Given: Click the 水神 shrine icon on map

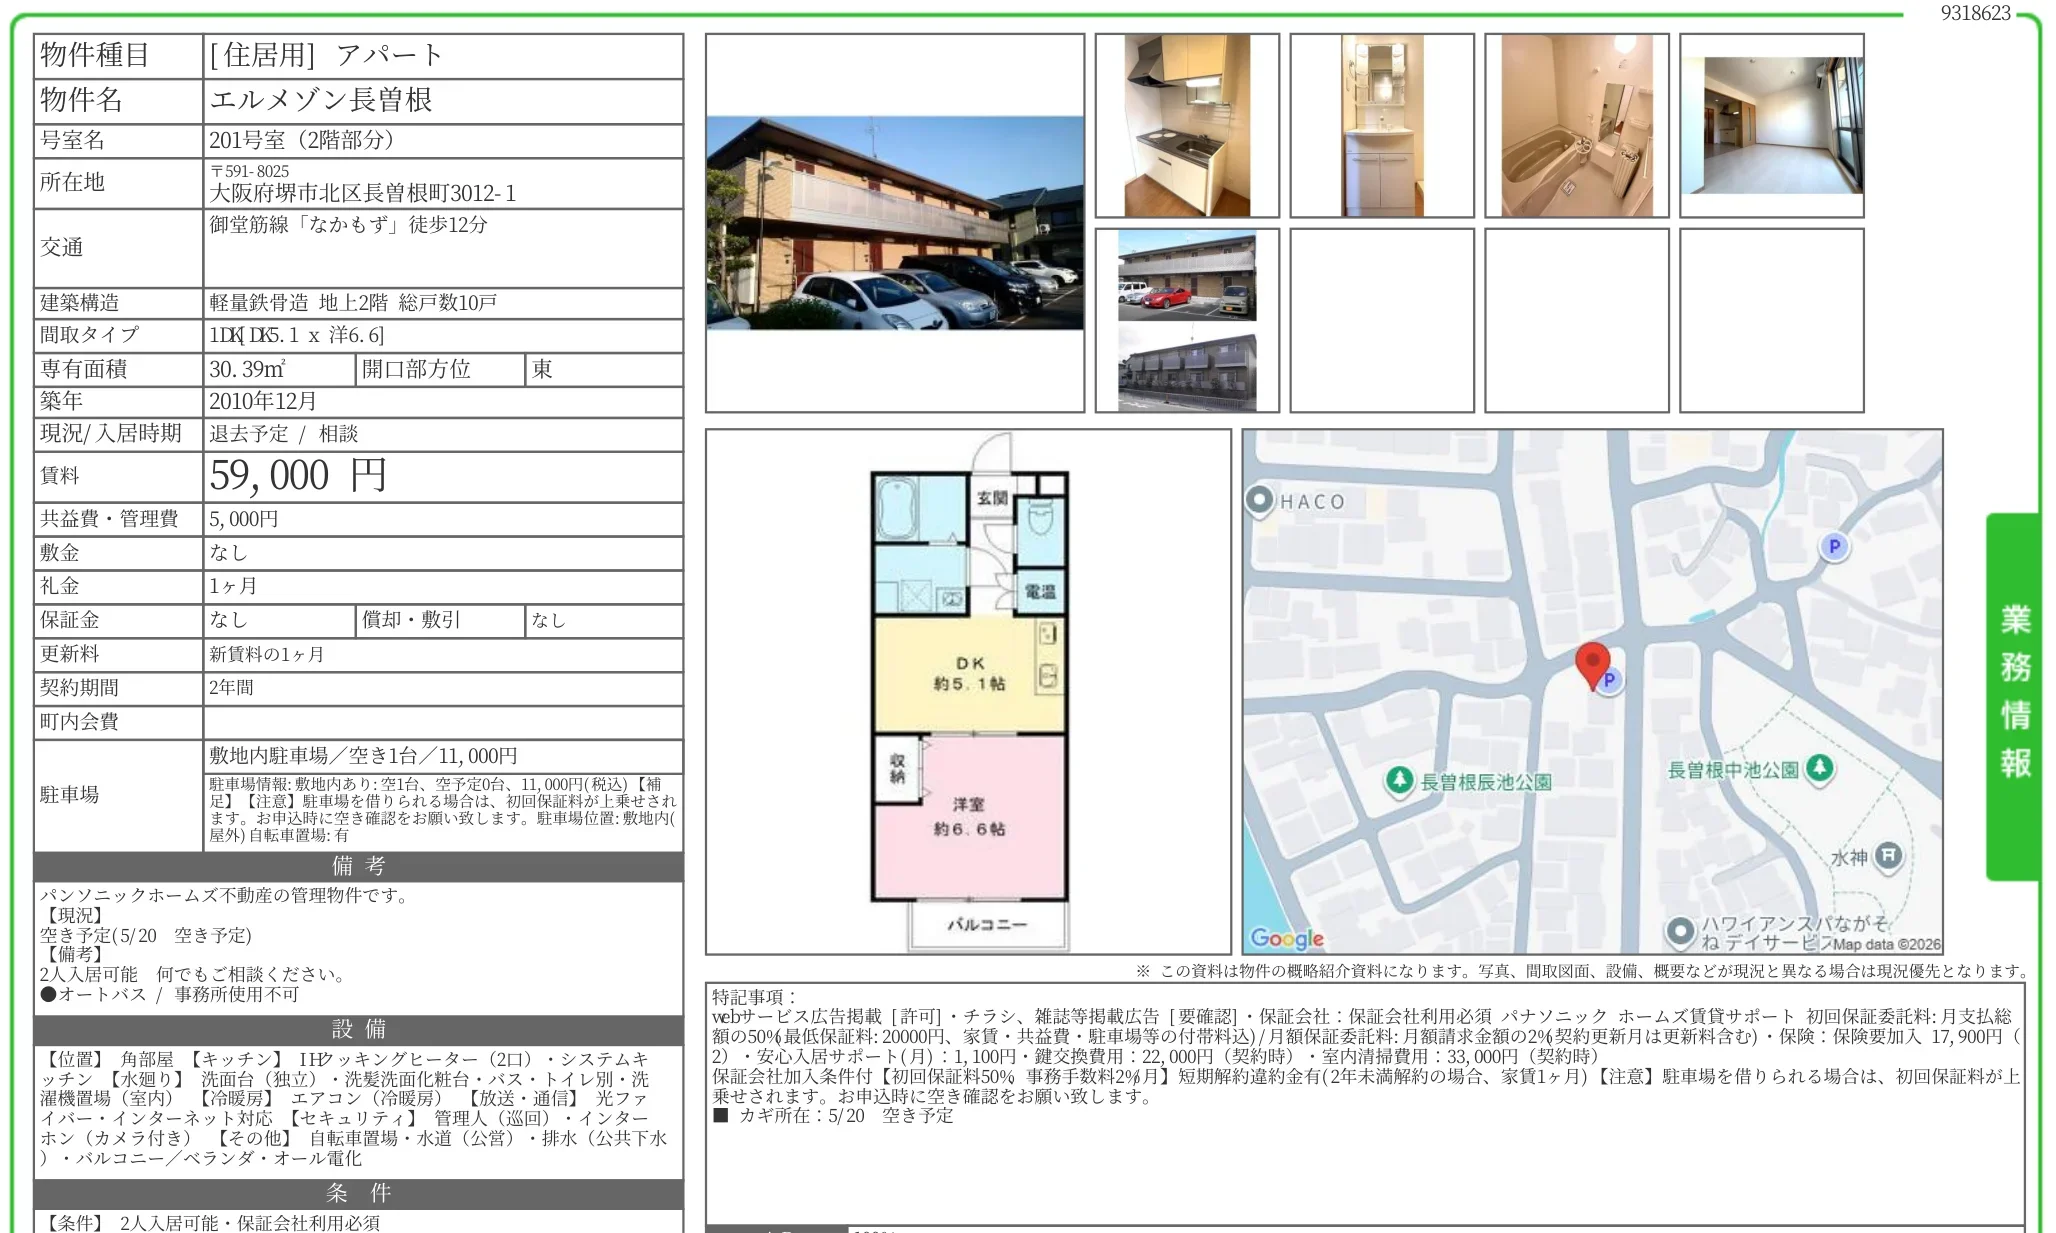Looking at the screenshot, I should tap(1888, 855).
